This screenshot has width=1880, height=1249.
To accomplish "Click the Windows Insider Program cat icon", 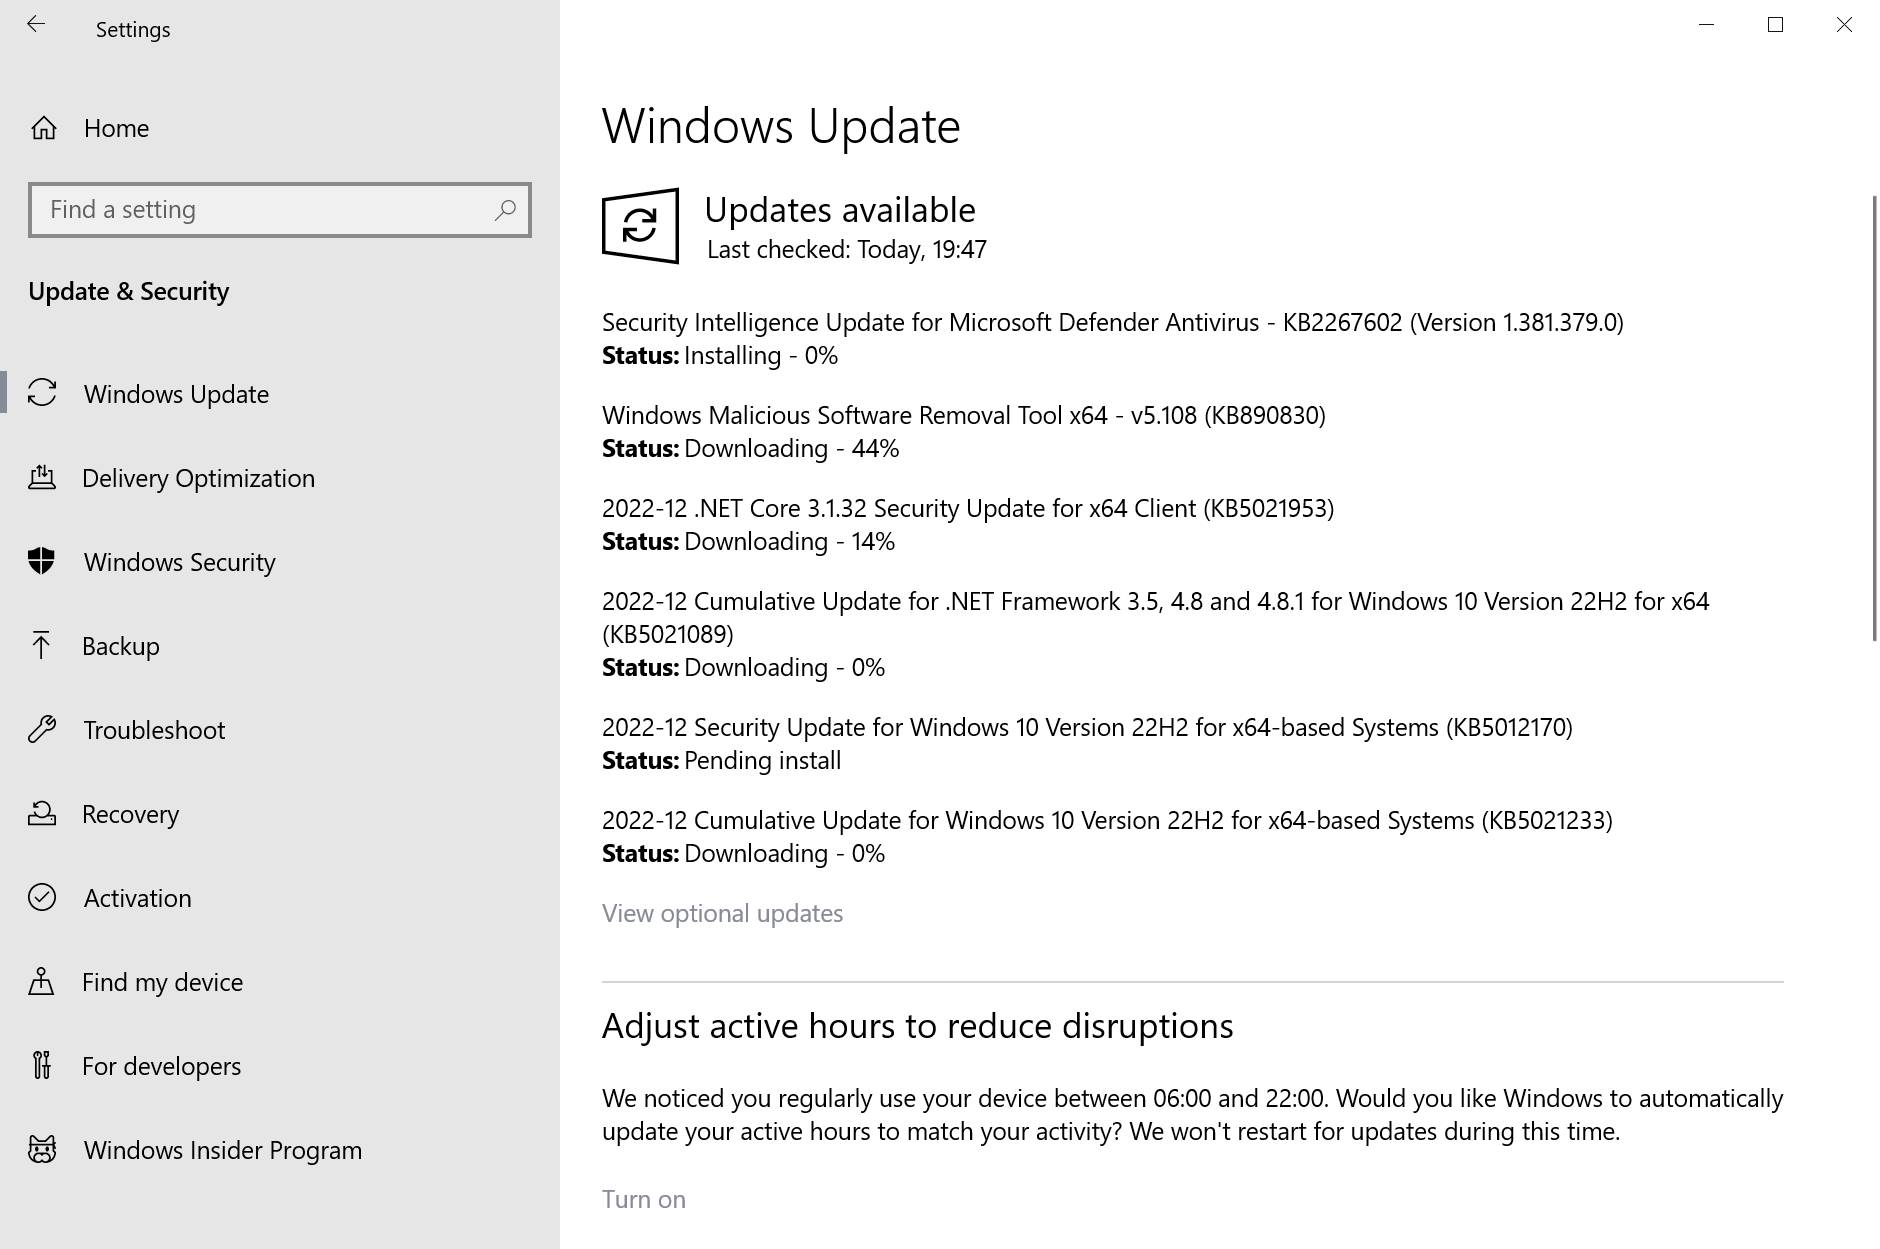I will click(42, 1149).
